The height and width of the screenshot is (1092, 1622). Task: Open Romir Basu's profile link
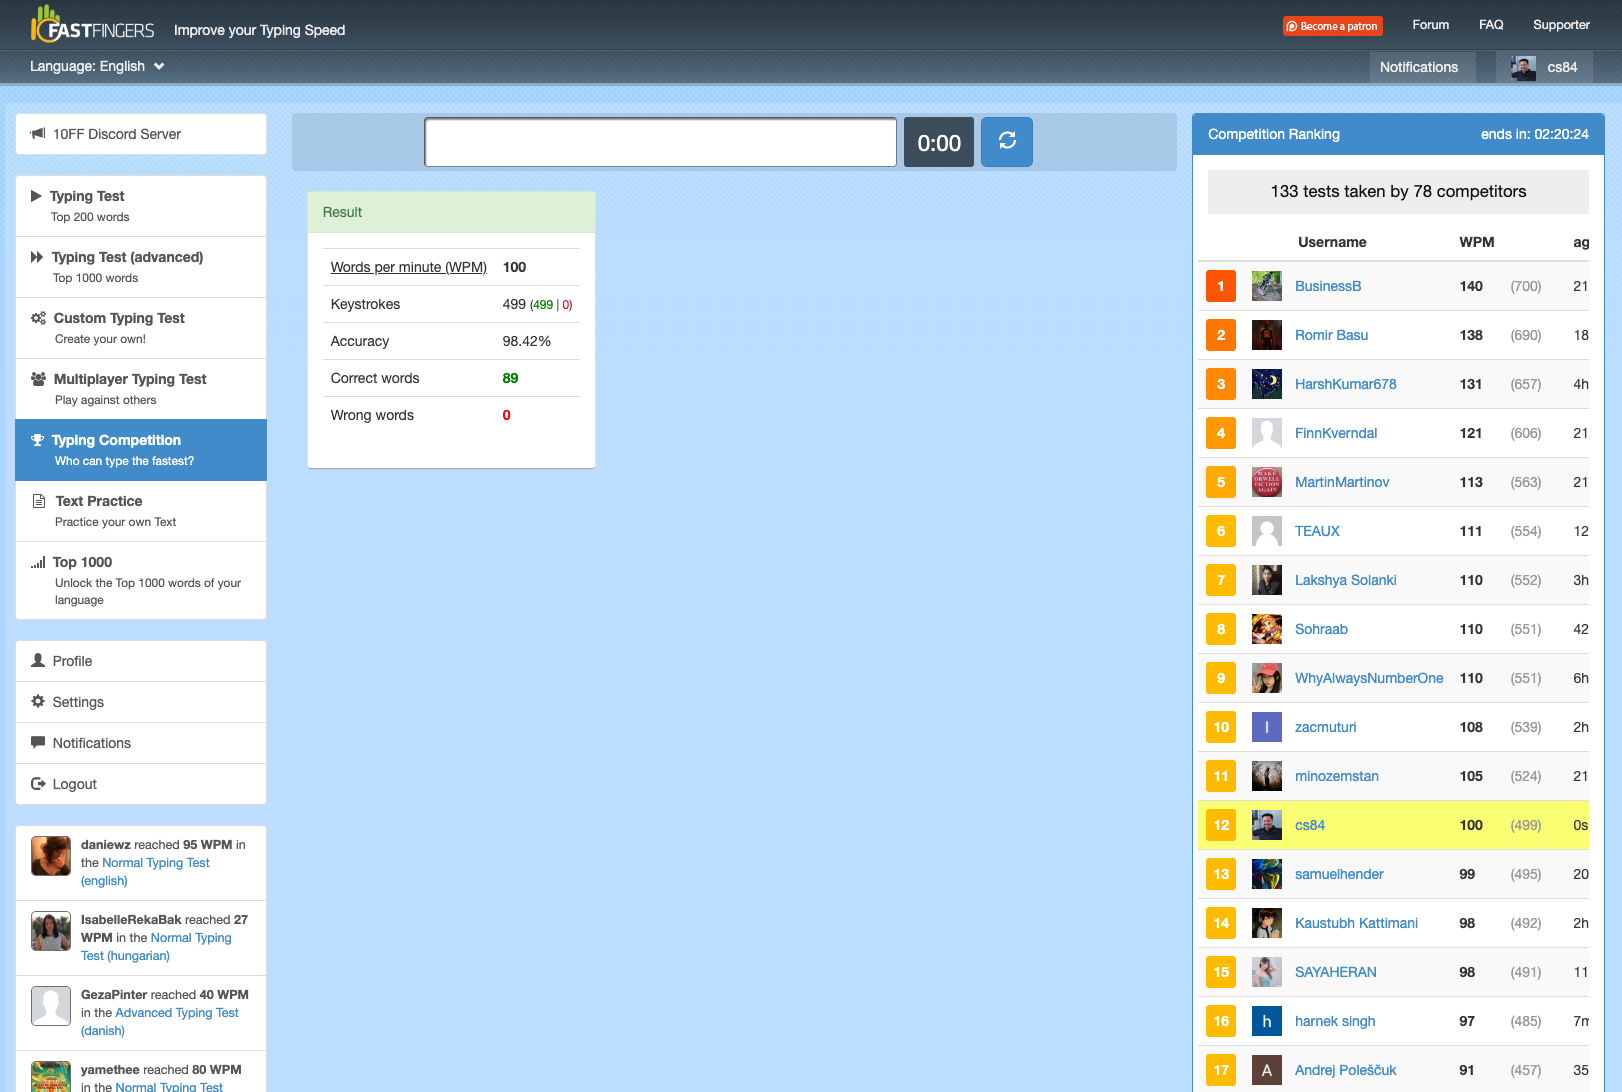(1331, 335)
